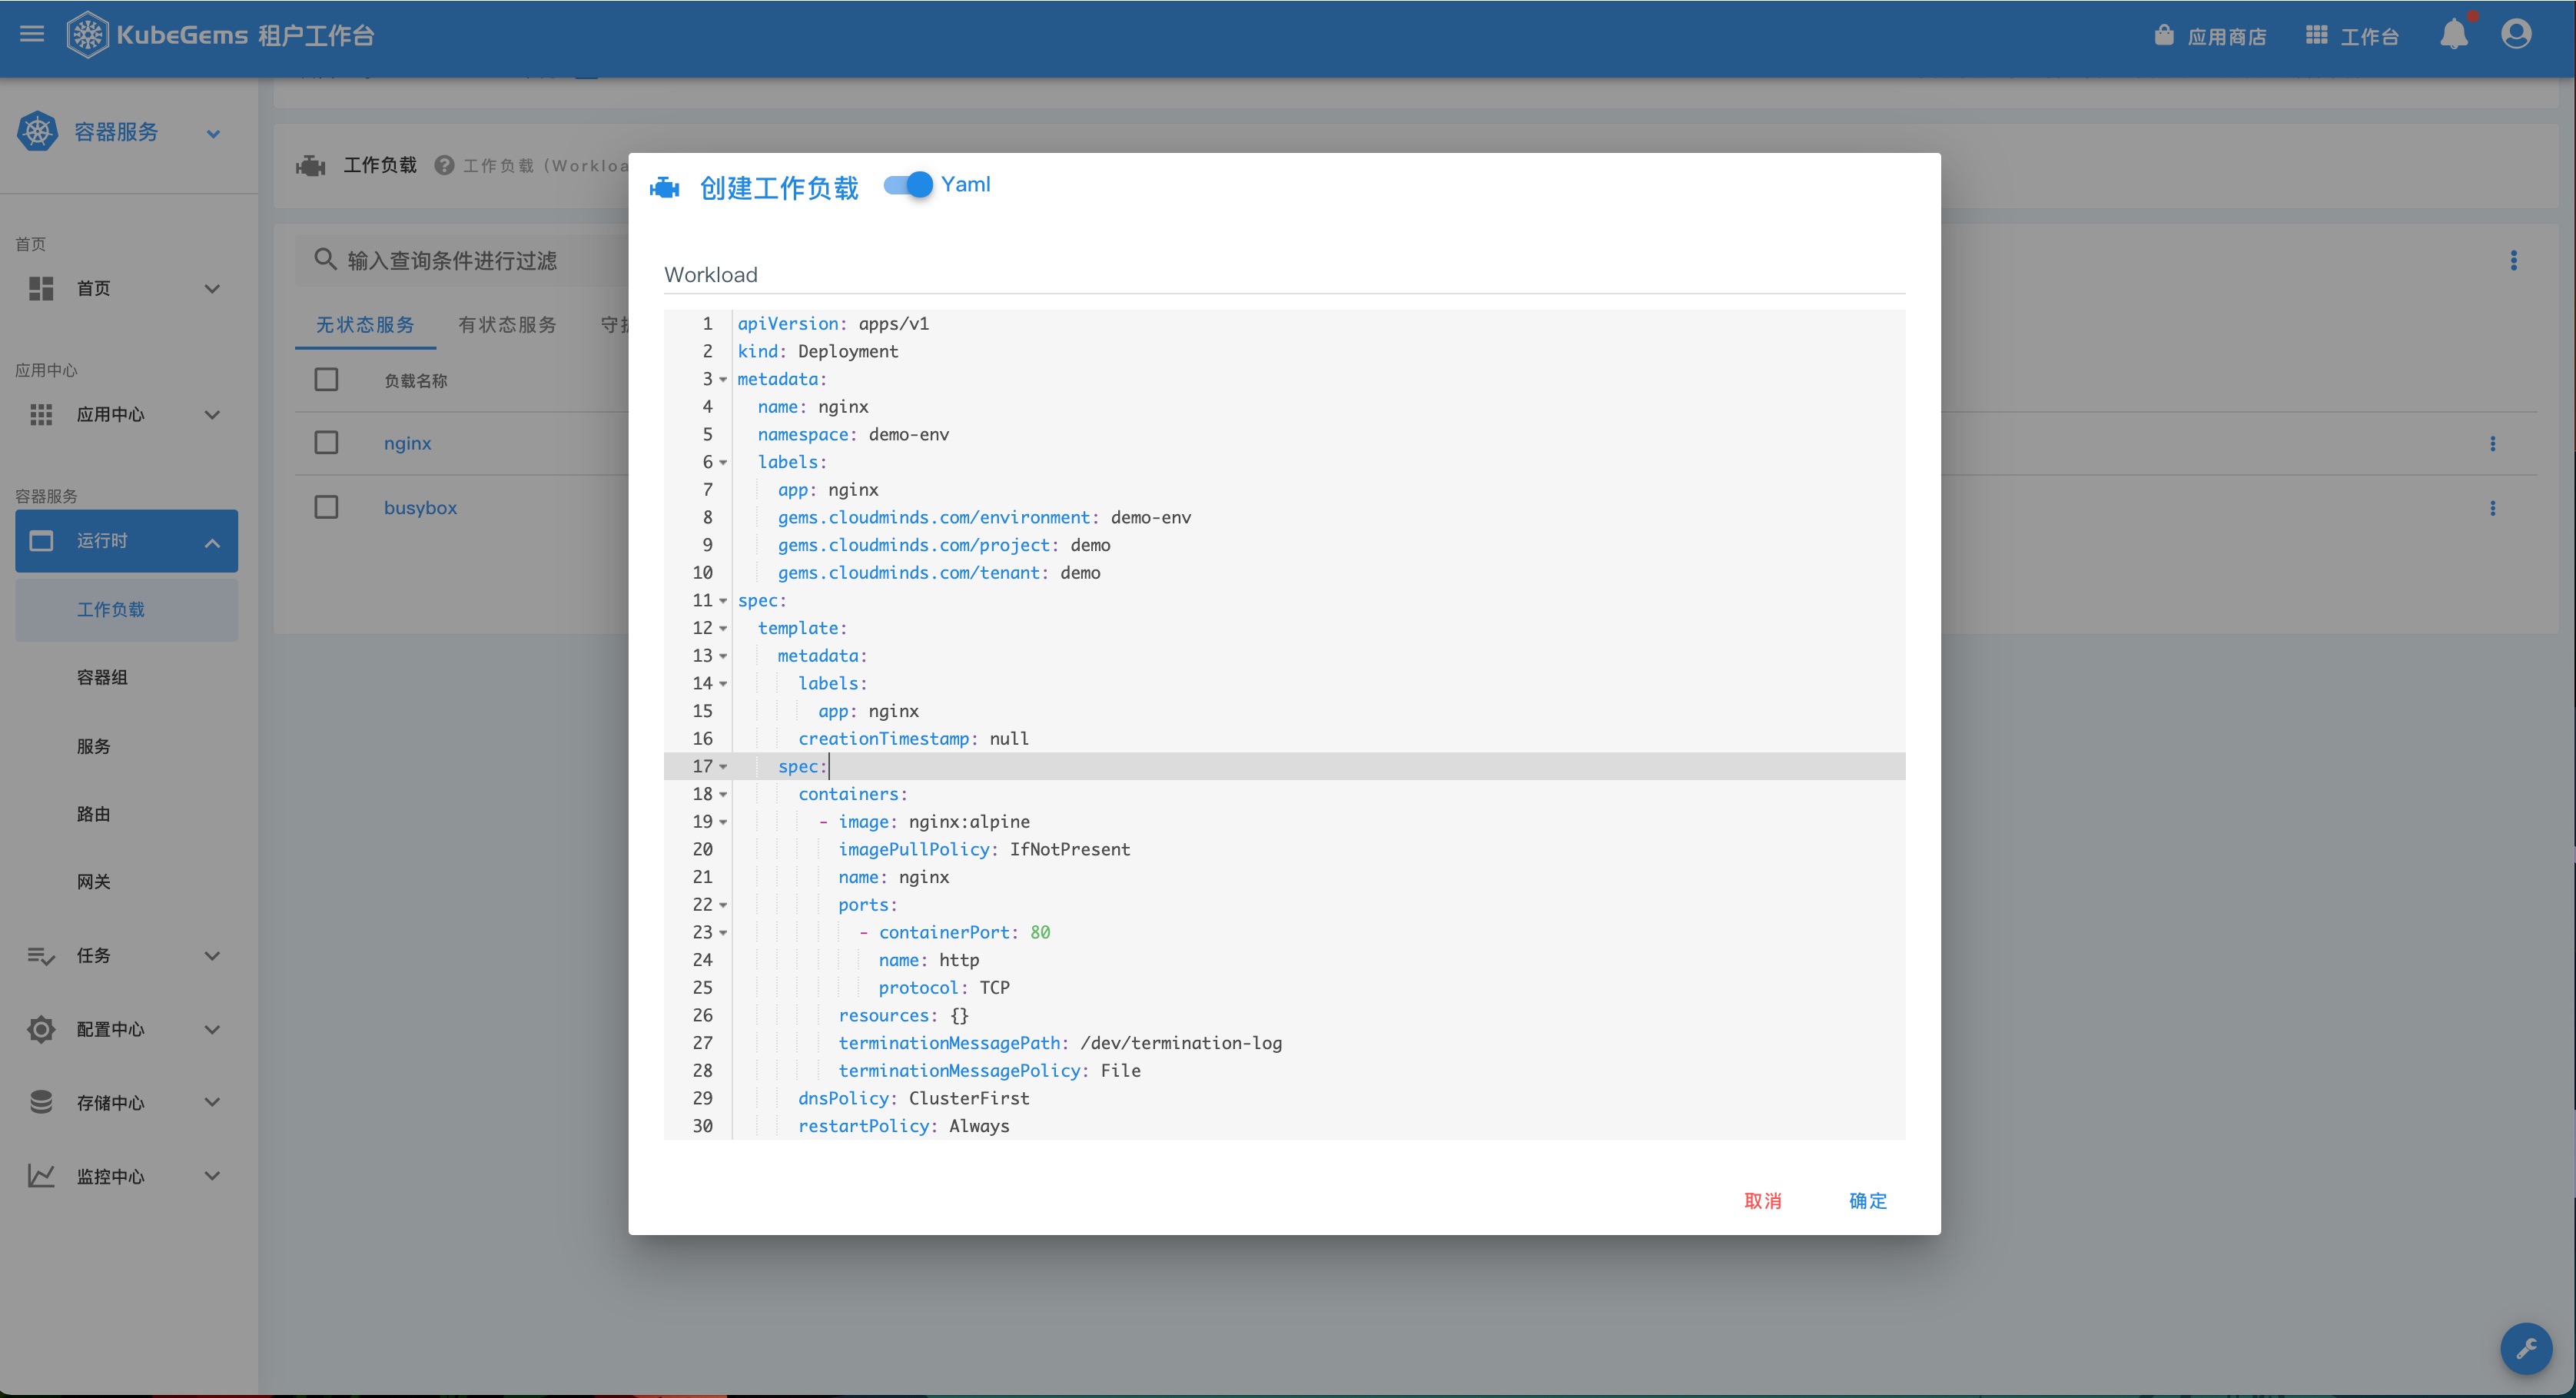Click the runtime window icon in sidebar
Viewport: 2576px width, 1398px height.
point(41,541)
